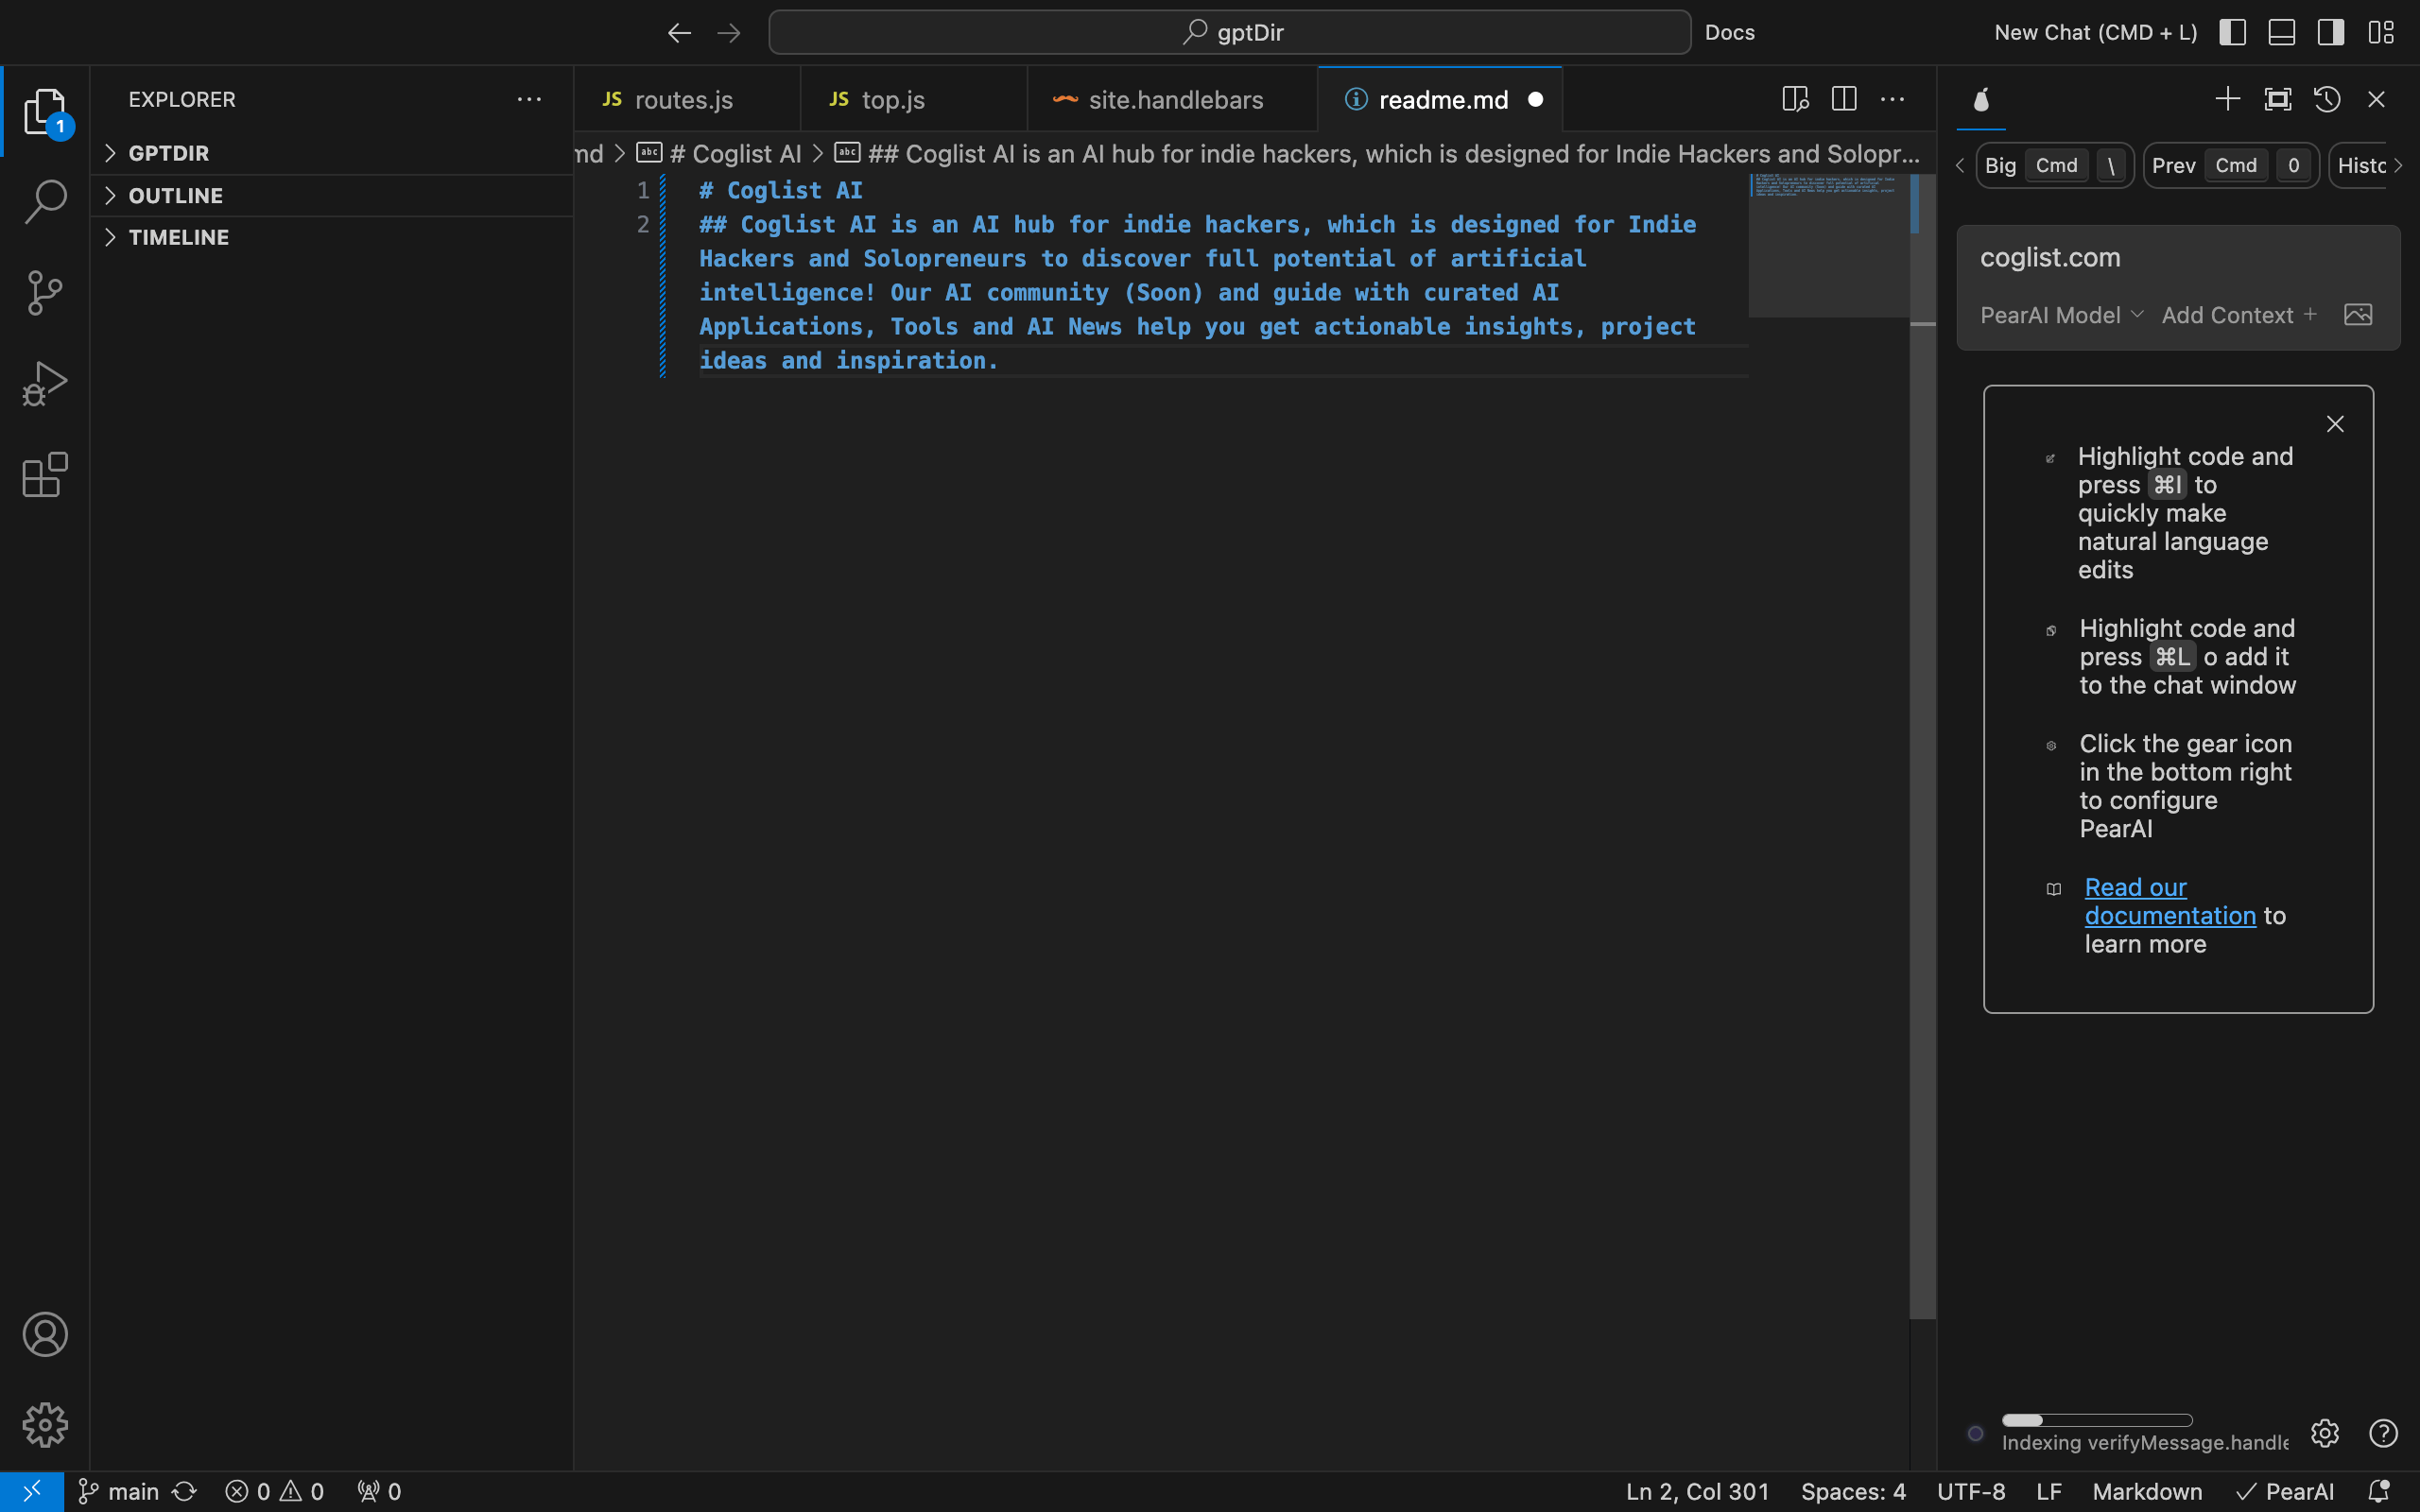Click the gptDir command center search box
The height and width of the screenshot is (1512, 2420).
click(x=1230, y=32)
